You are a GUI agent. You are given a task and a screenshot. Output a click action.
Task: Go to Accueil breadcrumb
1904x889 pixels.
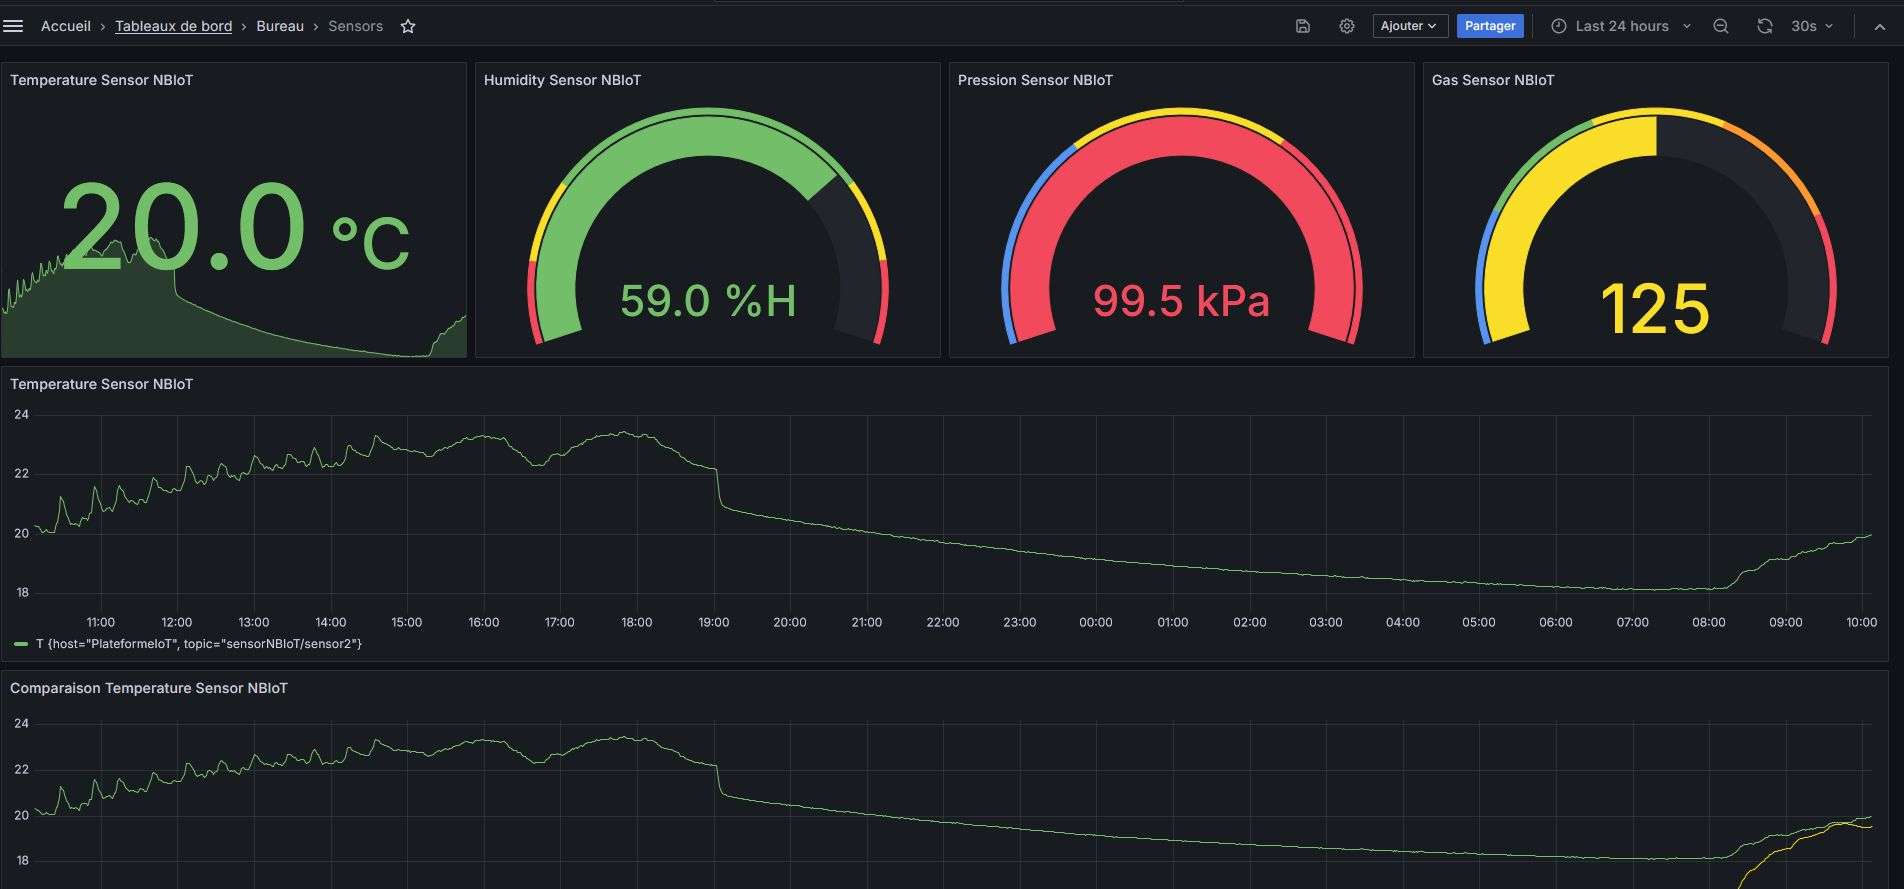point(66,26)
